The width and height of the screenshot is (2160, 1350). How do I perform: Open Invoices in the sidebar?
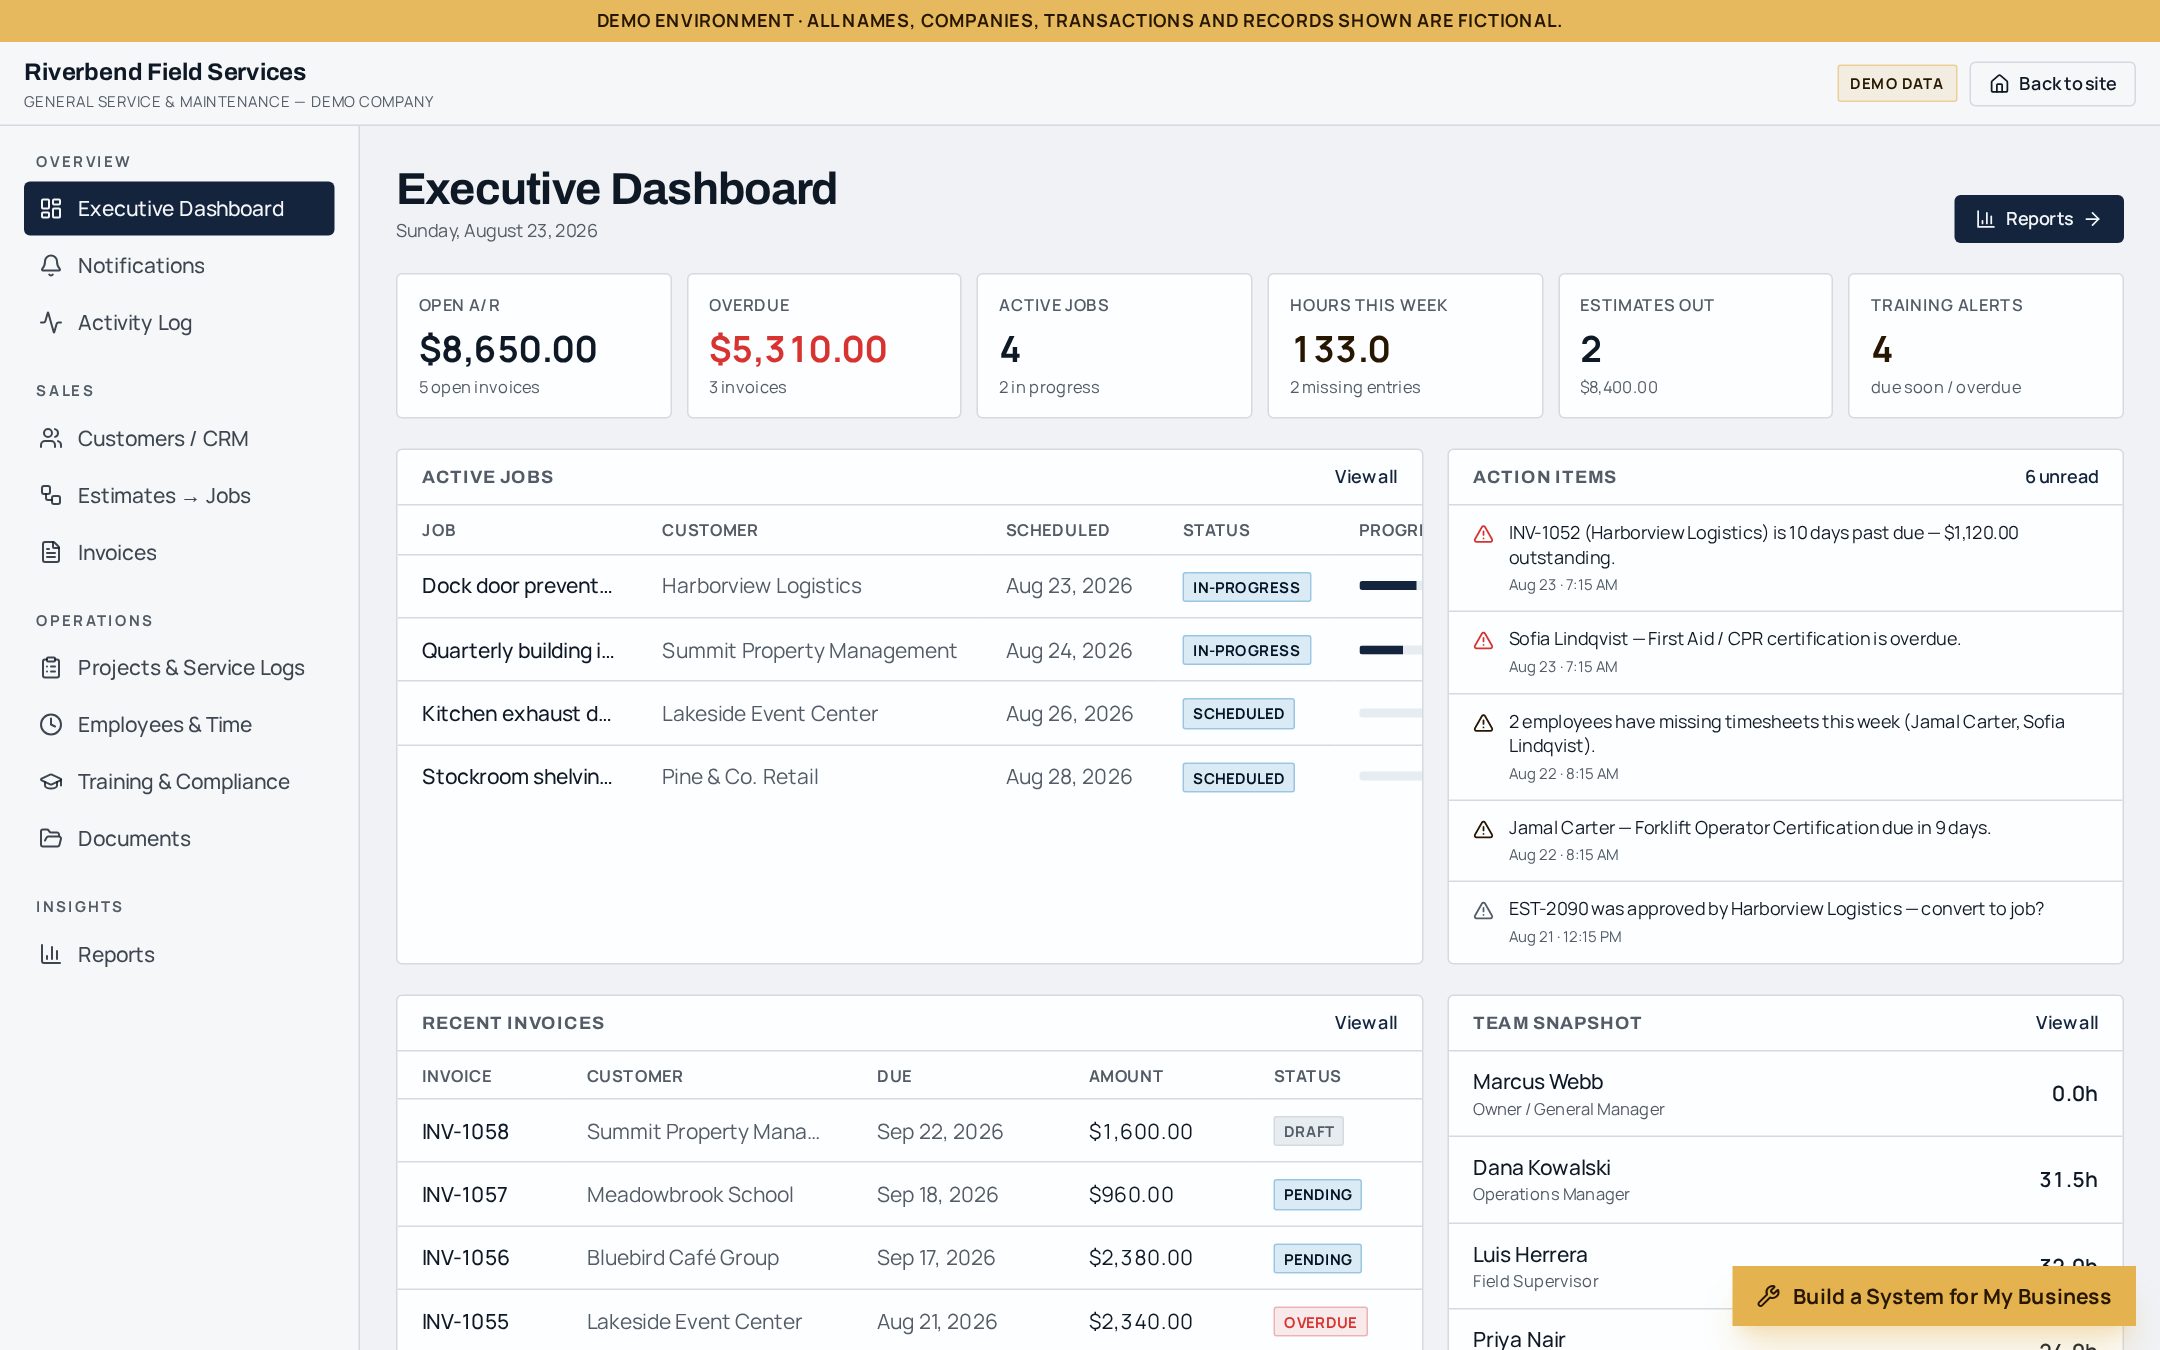click(x=179, y=552)
